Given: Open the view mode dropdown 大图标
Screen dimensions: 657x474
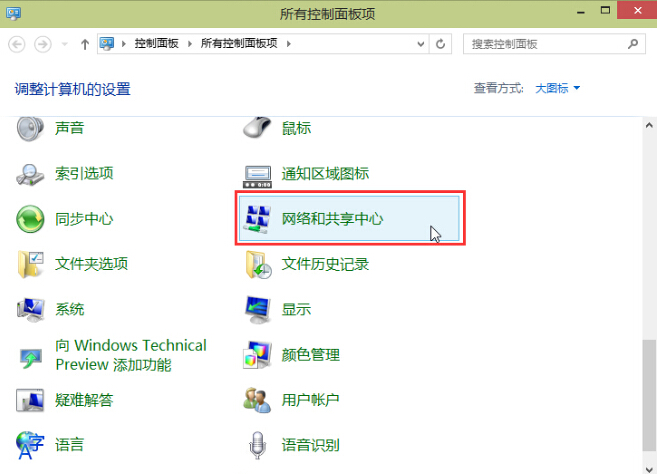Looking at the screenshot, I should pos(557,89).
